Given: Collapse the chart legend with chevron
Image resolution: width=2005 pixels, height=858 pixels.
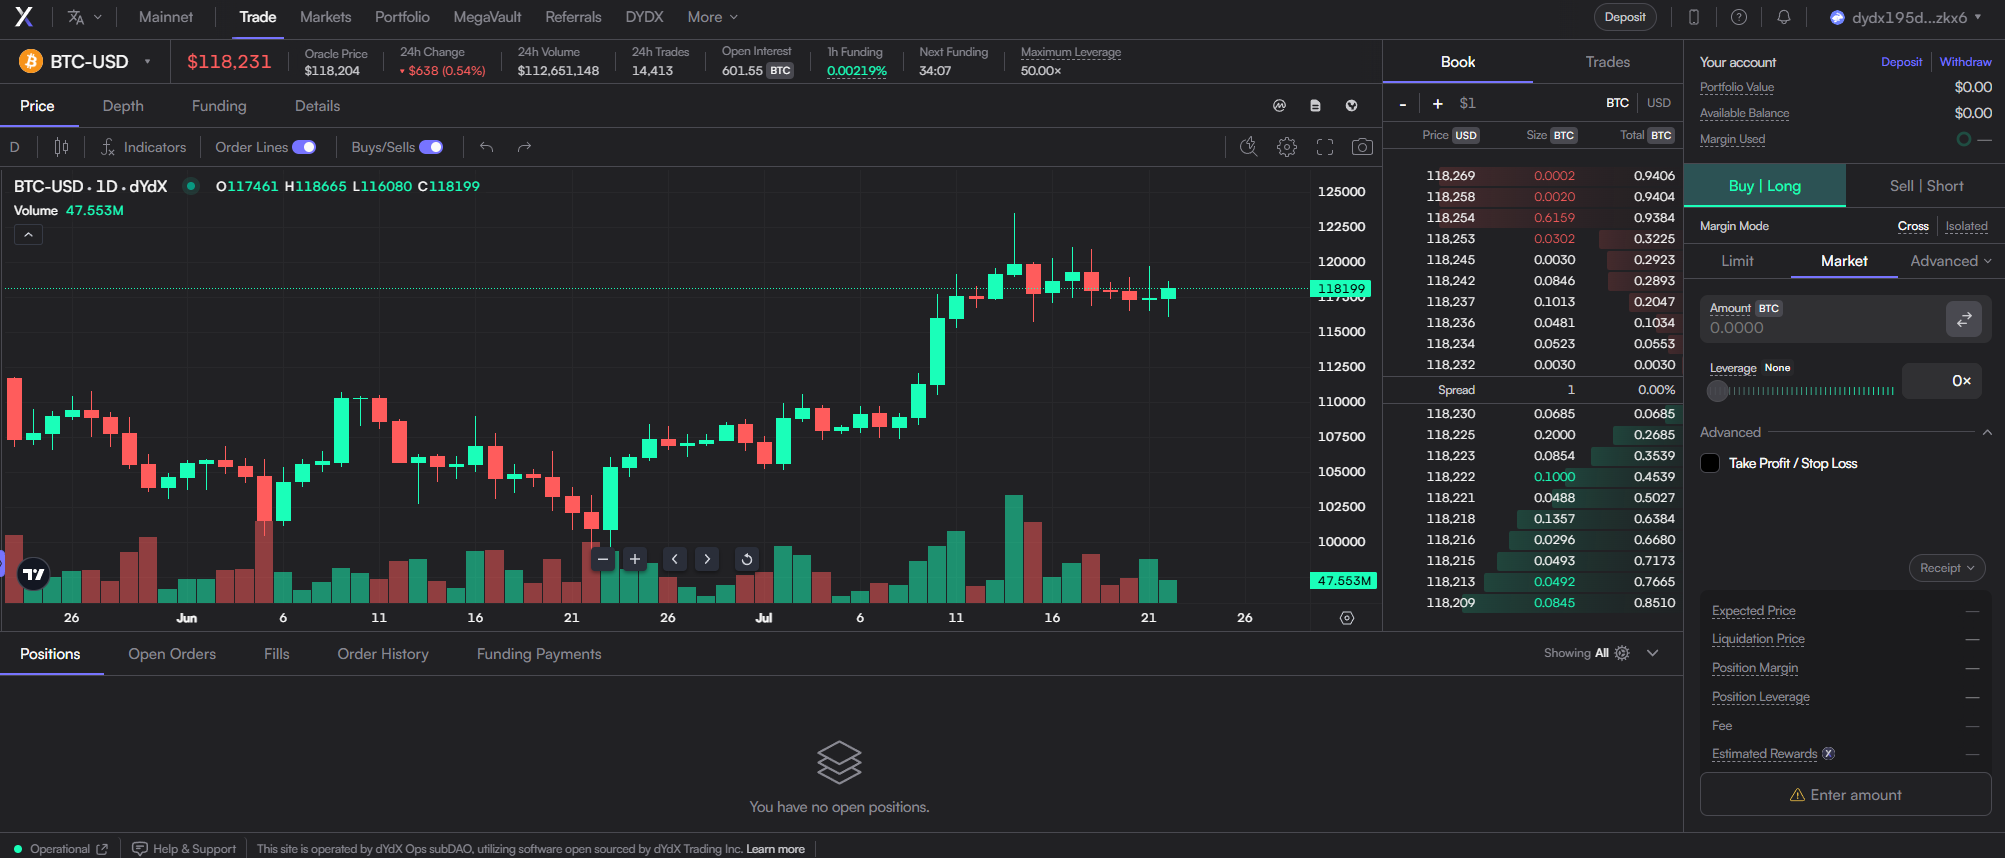Looking at the screenshot, I should [x=28, y=234].
